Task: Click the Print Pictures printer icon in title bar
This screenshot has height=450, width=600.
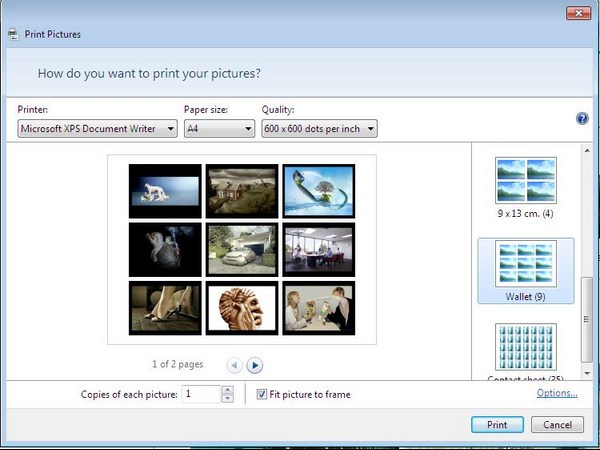Action: tap(13, 34)
